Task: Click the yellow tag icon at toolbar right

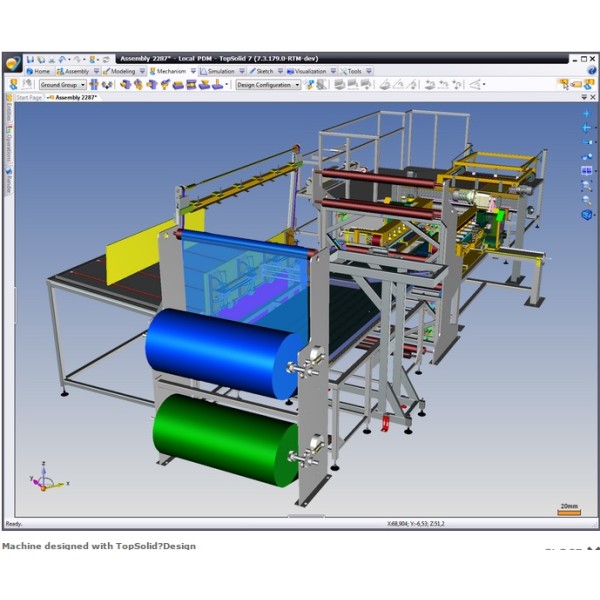Action: point(576,84)
